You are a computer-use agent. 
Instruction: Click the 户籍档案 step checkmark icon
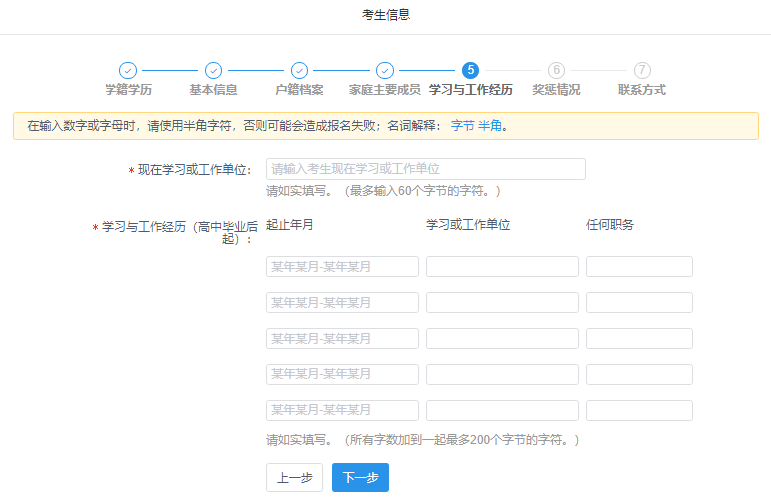299,70
